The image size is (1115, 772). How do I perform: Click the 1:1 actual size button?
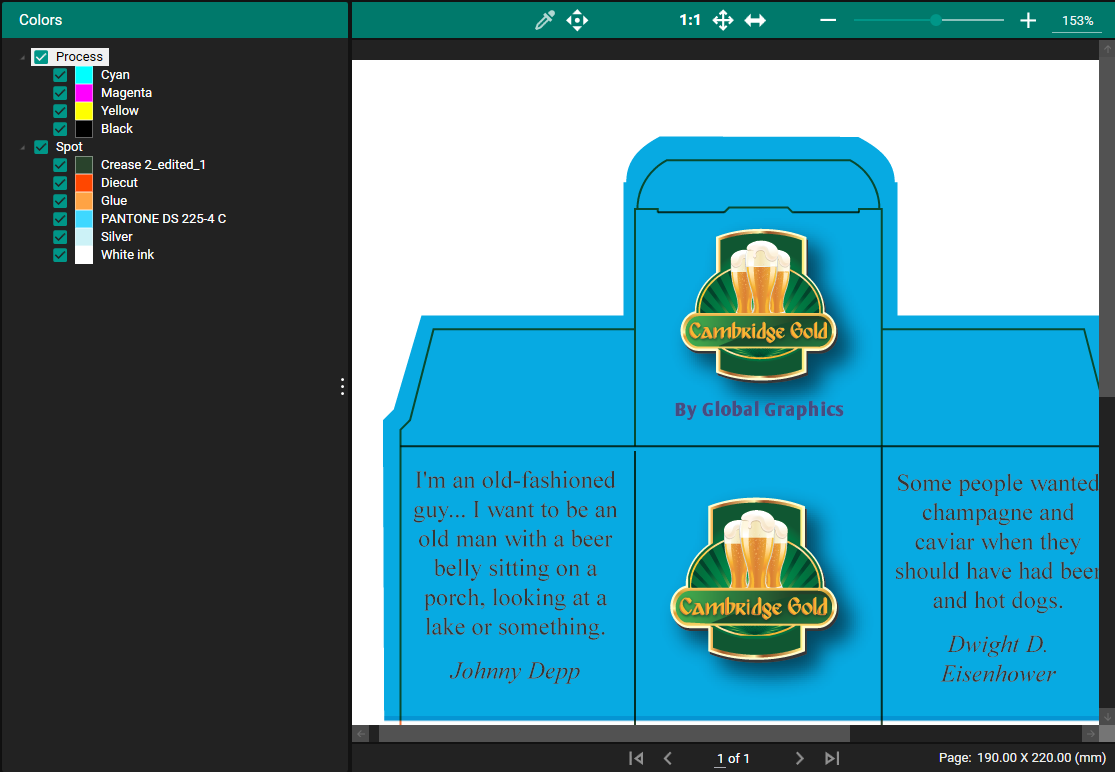click(690, 20)
